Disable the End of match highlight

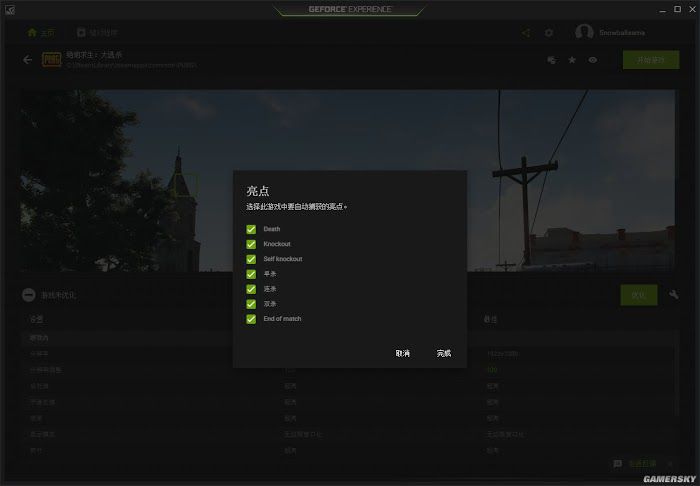click(x=251, y=319)
